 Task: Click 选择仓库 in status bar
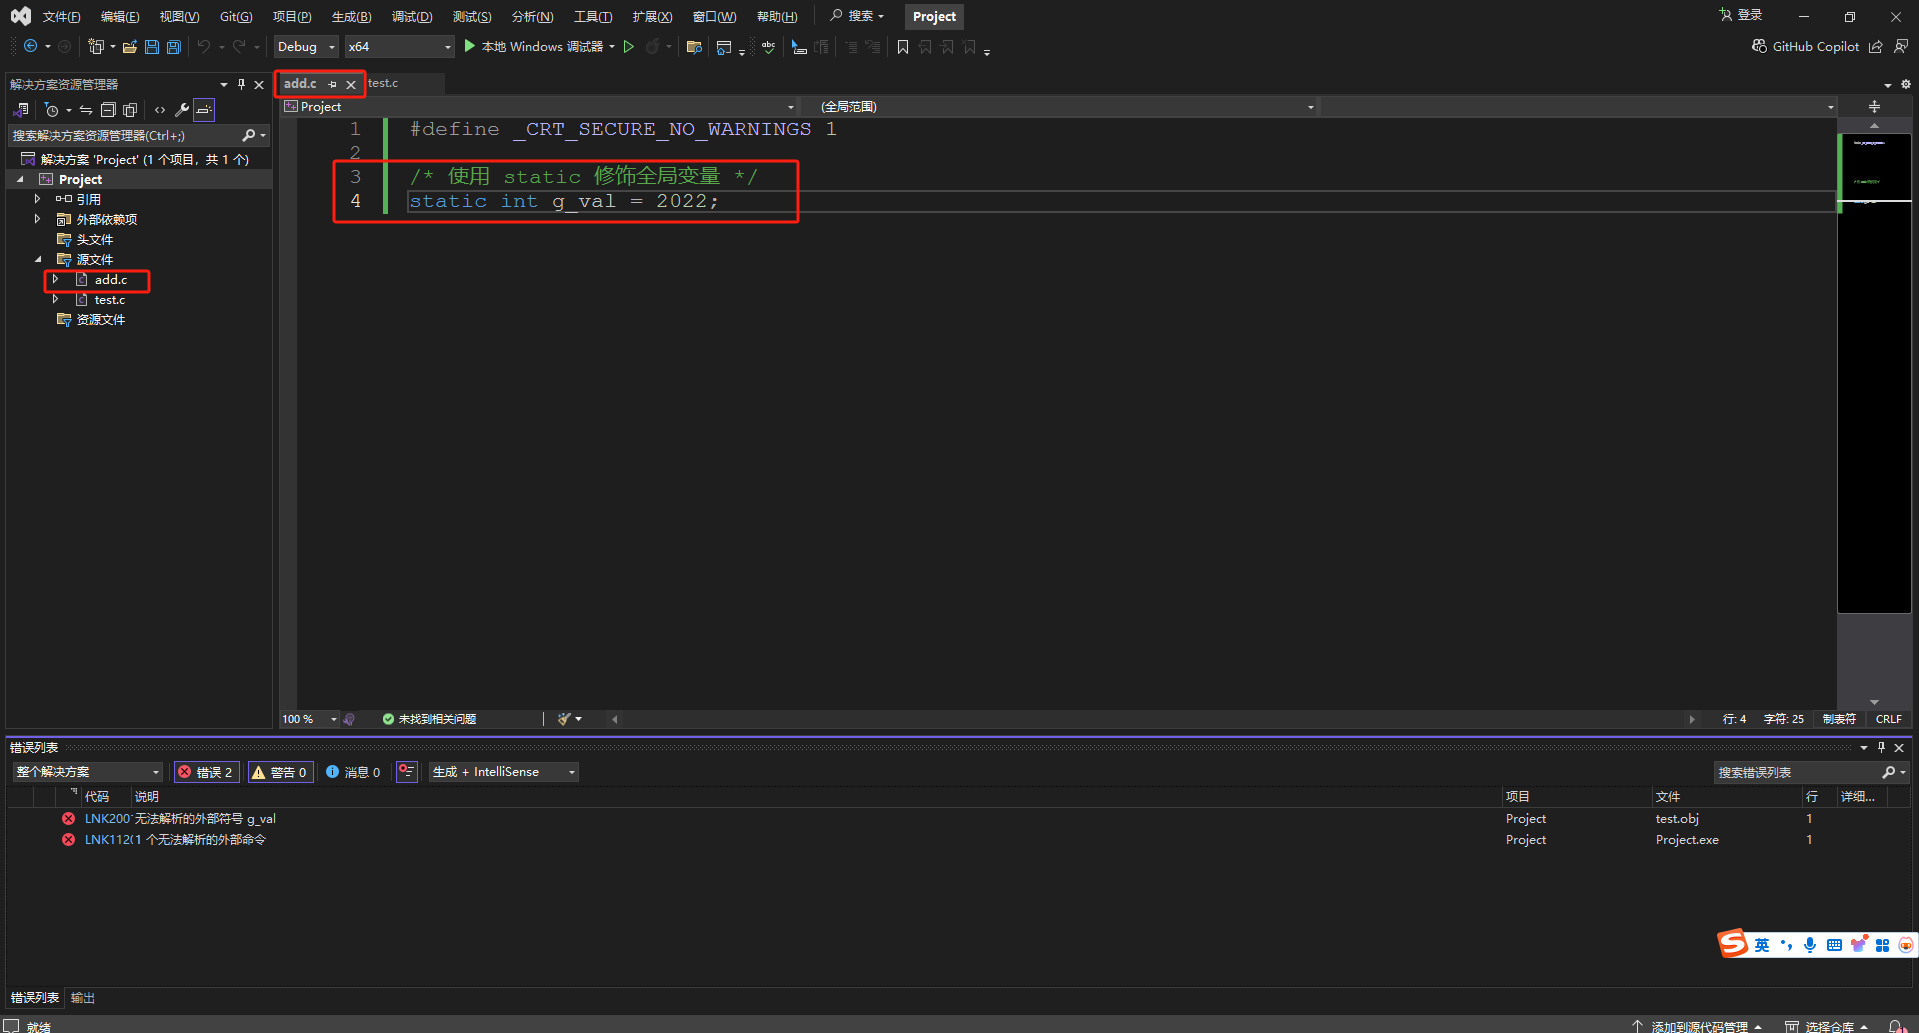1827,1026
